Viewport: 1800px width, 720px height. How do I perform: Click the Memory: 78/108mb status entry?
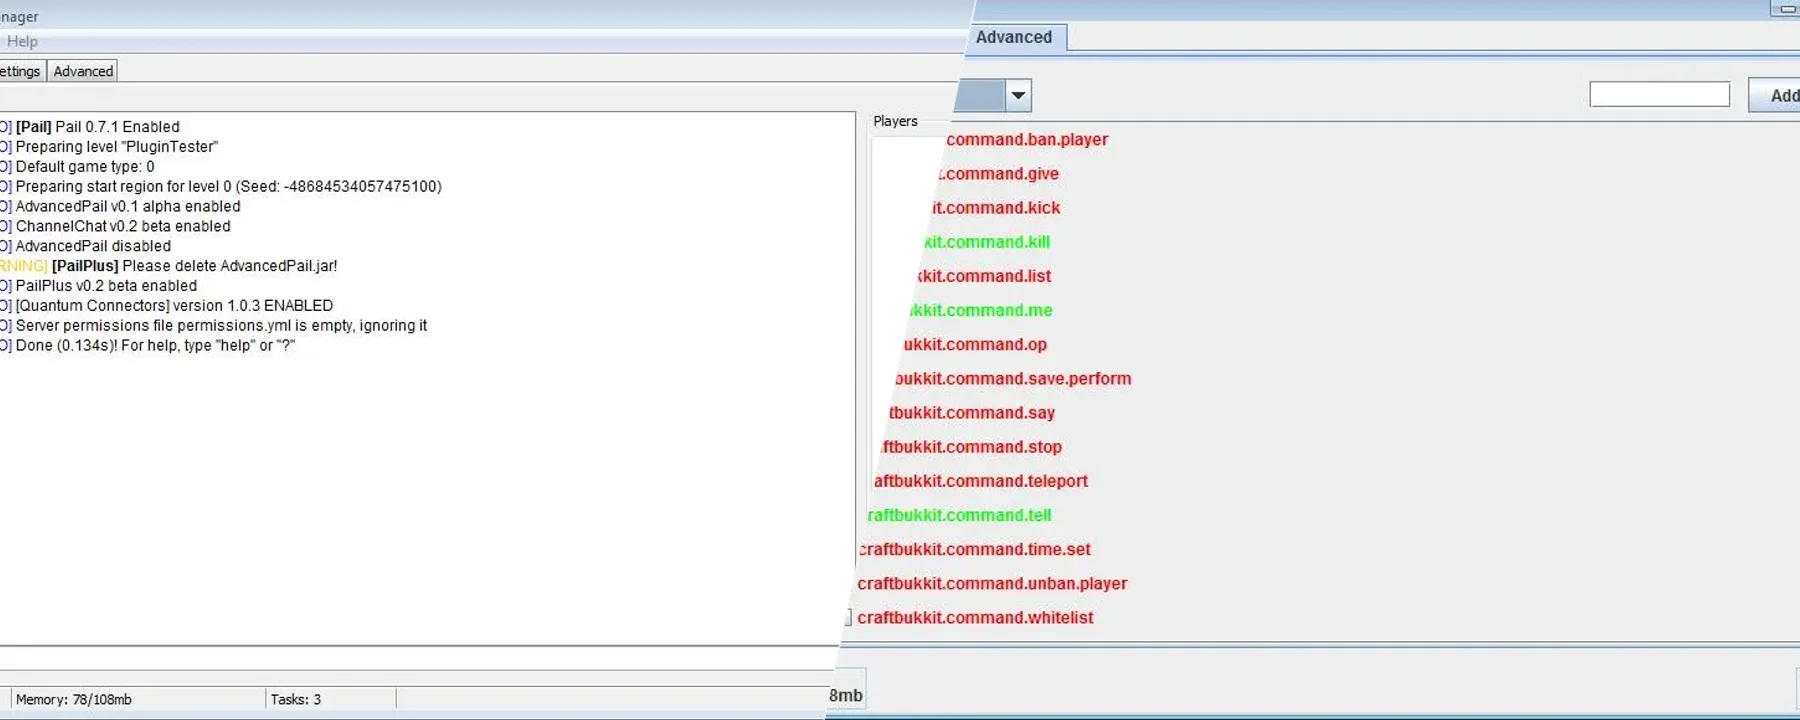point(74,699)
